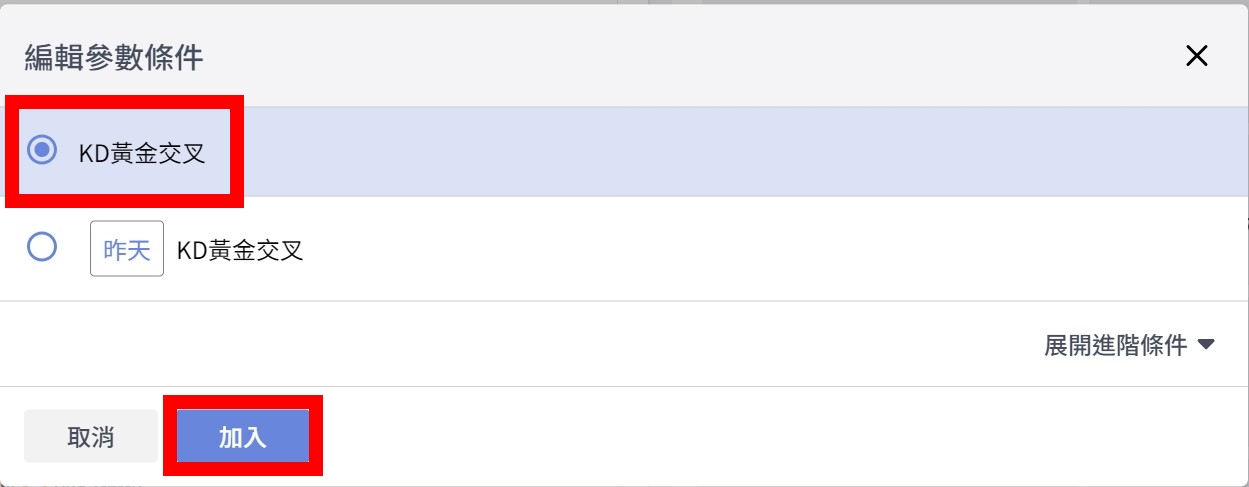Click the 編輯參數條件 dialog title

(114, 57)
